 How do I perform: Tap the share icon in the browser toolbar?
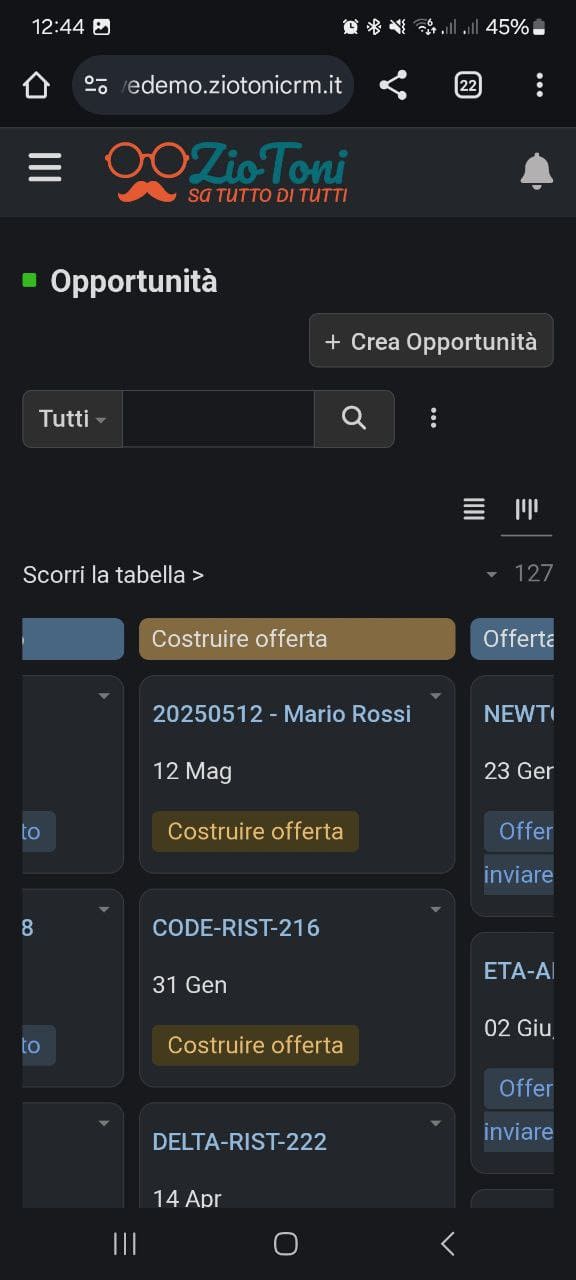(392, 85)
